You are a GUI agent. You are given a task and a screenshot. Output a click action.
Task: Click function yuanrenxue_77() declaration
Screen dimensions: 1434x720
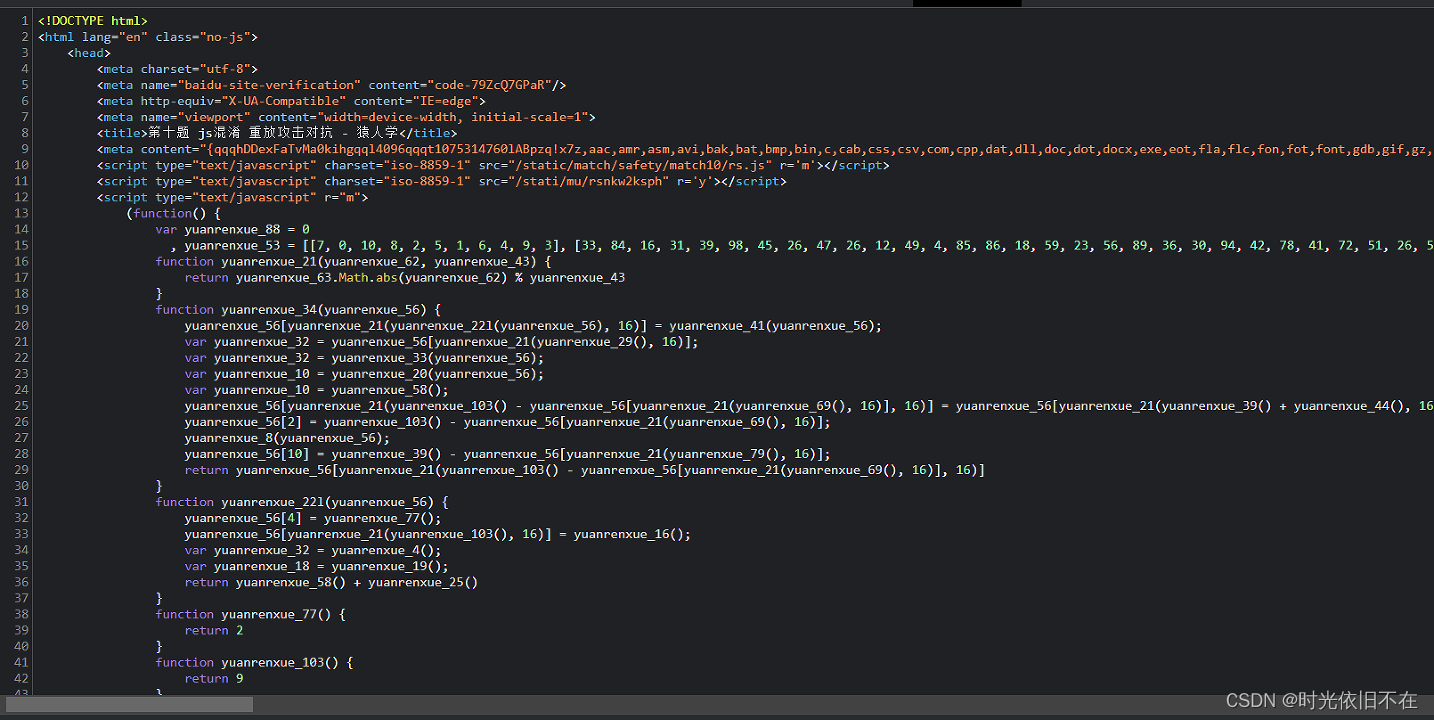pyautogui.click(x=250, y=613)
